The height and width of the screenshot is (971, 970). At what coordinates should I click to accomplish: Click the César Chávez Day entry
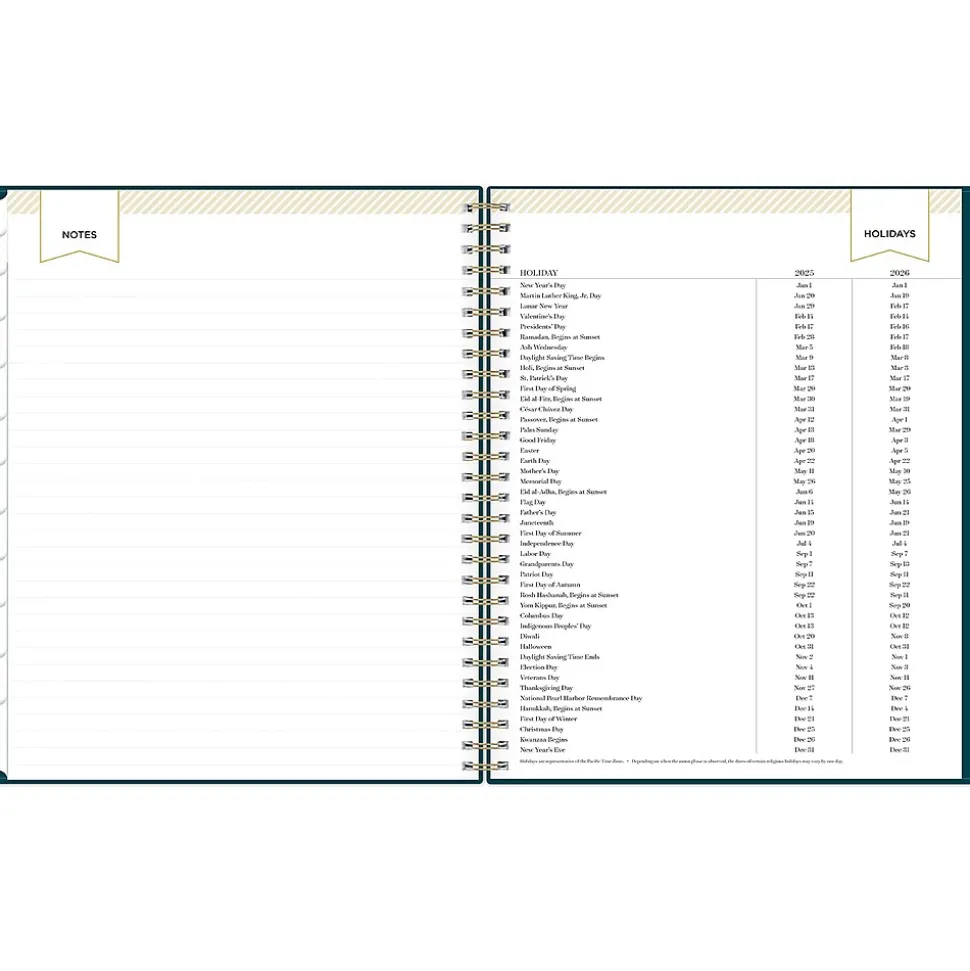(x=546, y=409)
